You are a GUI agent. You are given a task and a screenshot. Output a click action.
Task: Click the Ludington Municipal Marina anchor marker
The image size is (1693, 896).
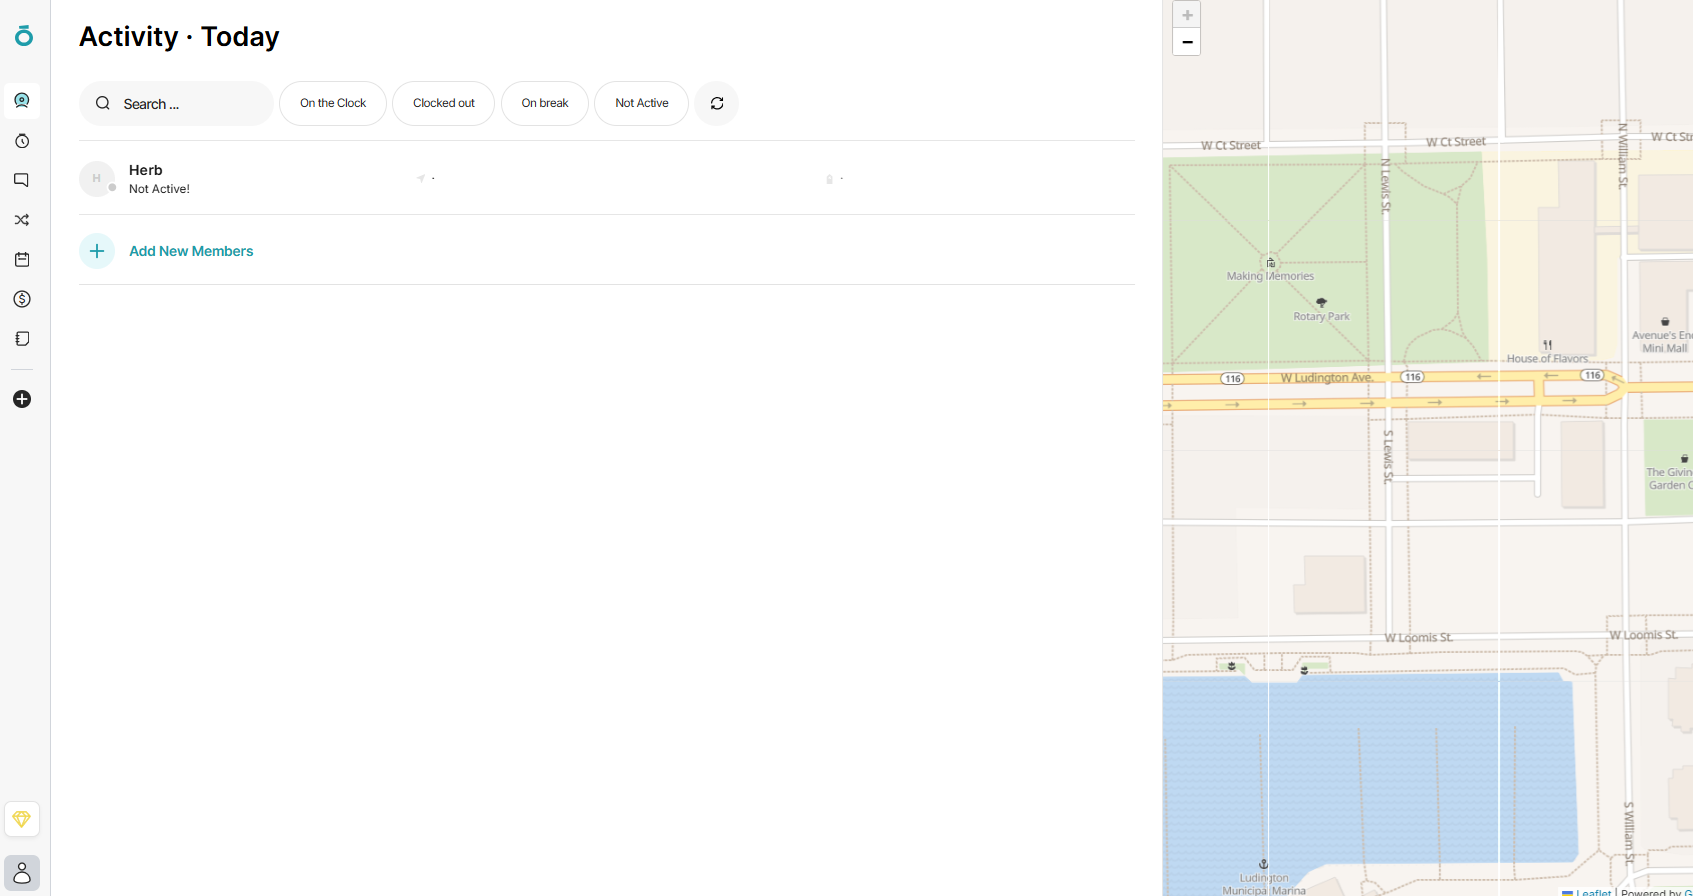pos(1263,864)
